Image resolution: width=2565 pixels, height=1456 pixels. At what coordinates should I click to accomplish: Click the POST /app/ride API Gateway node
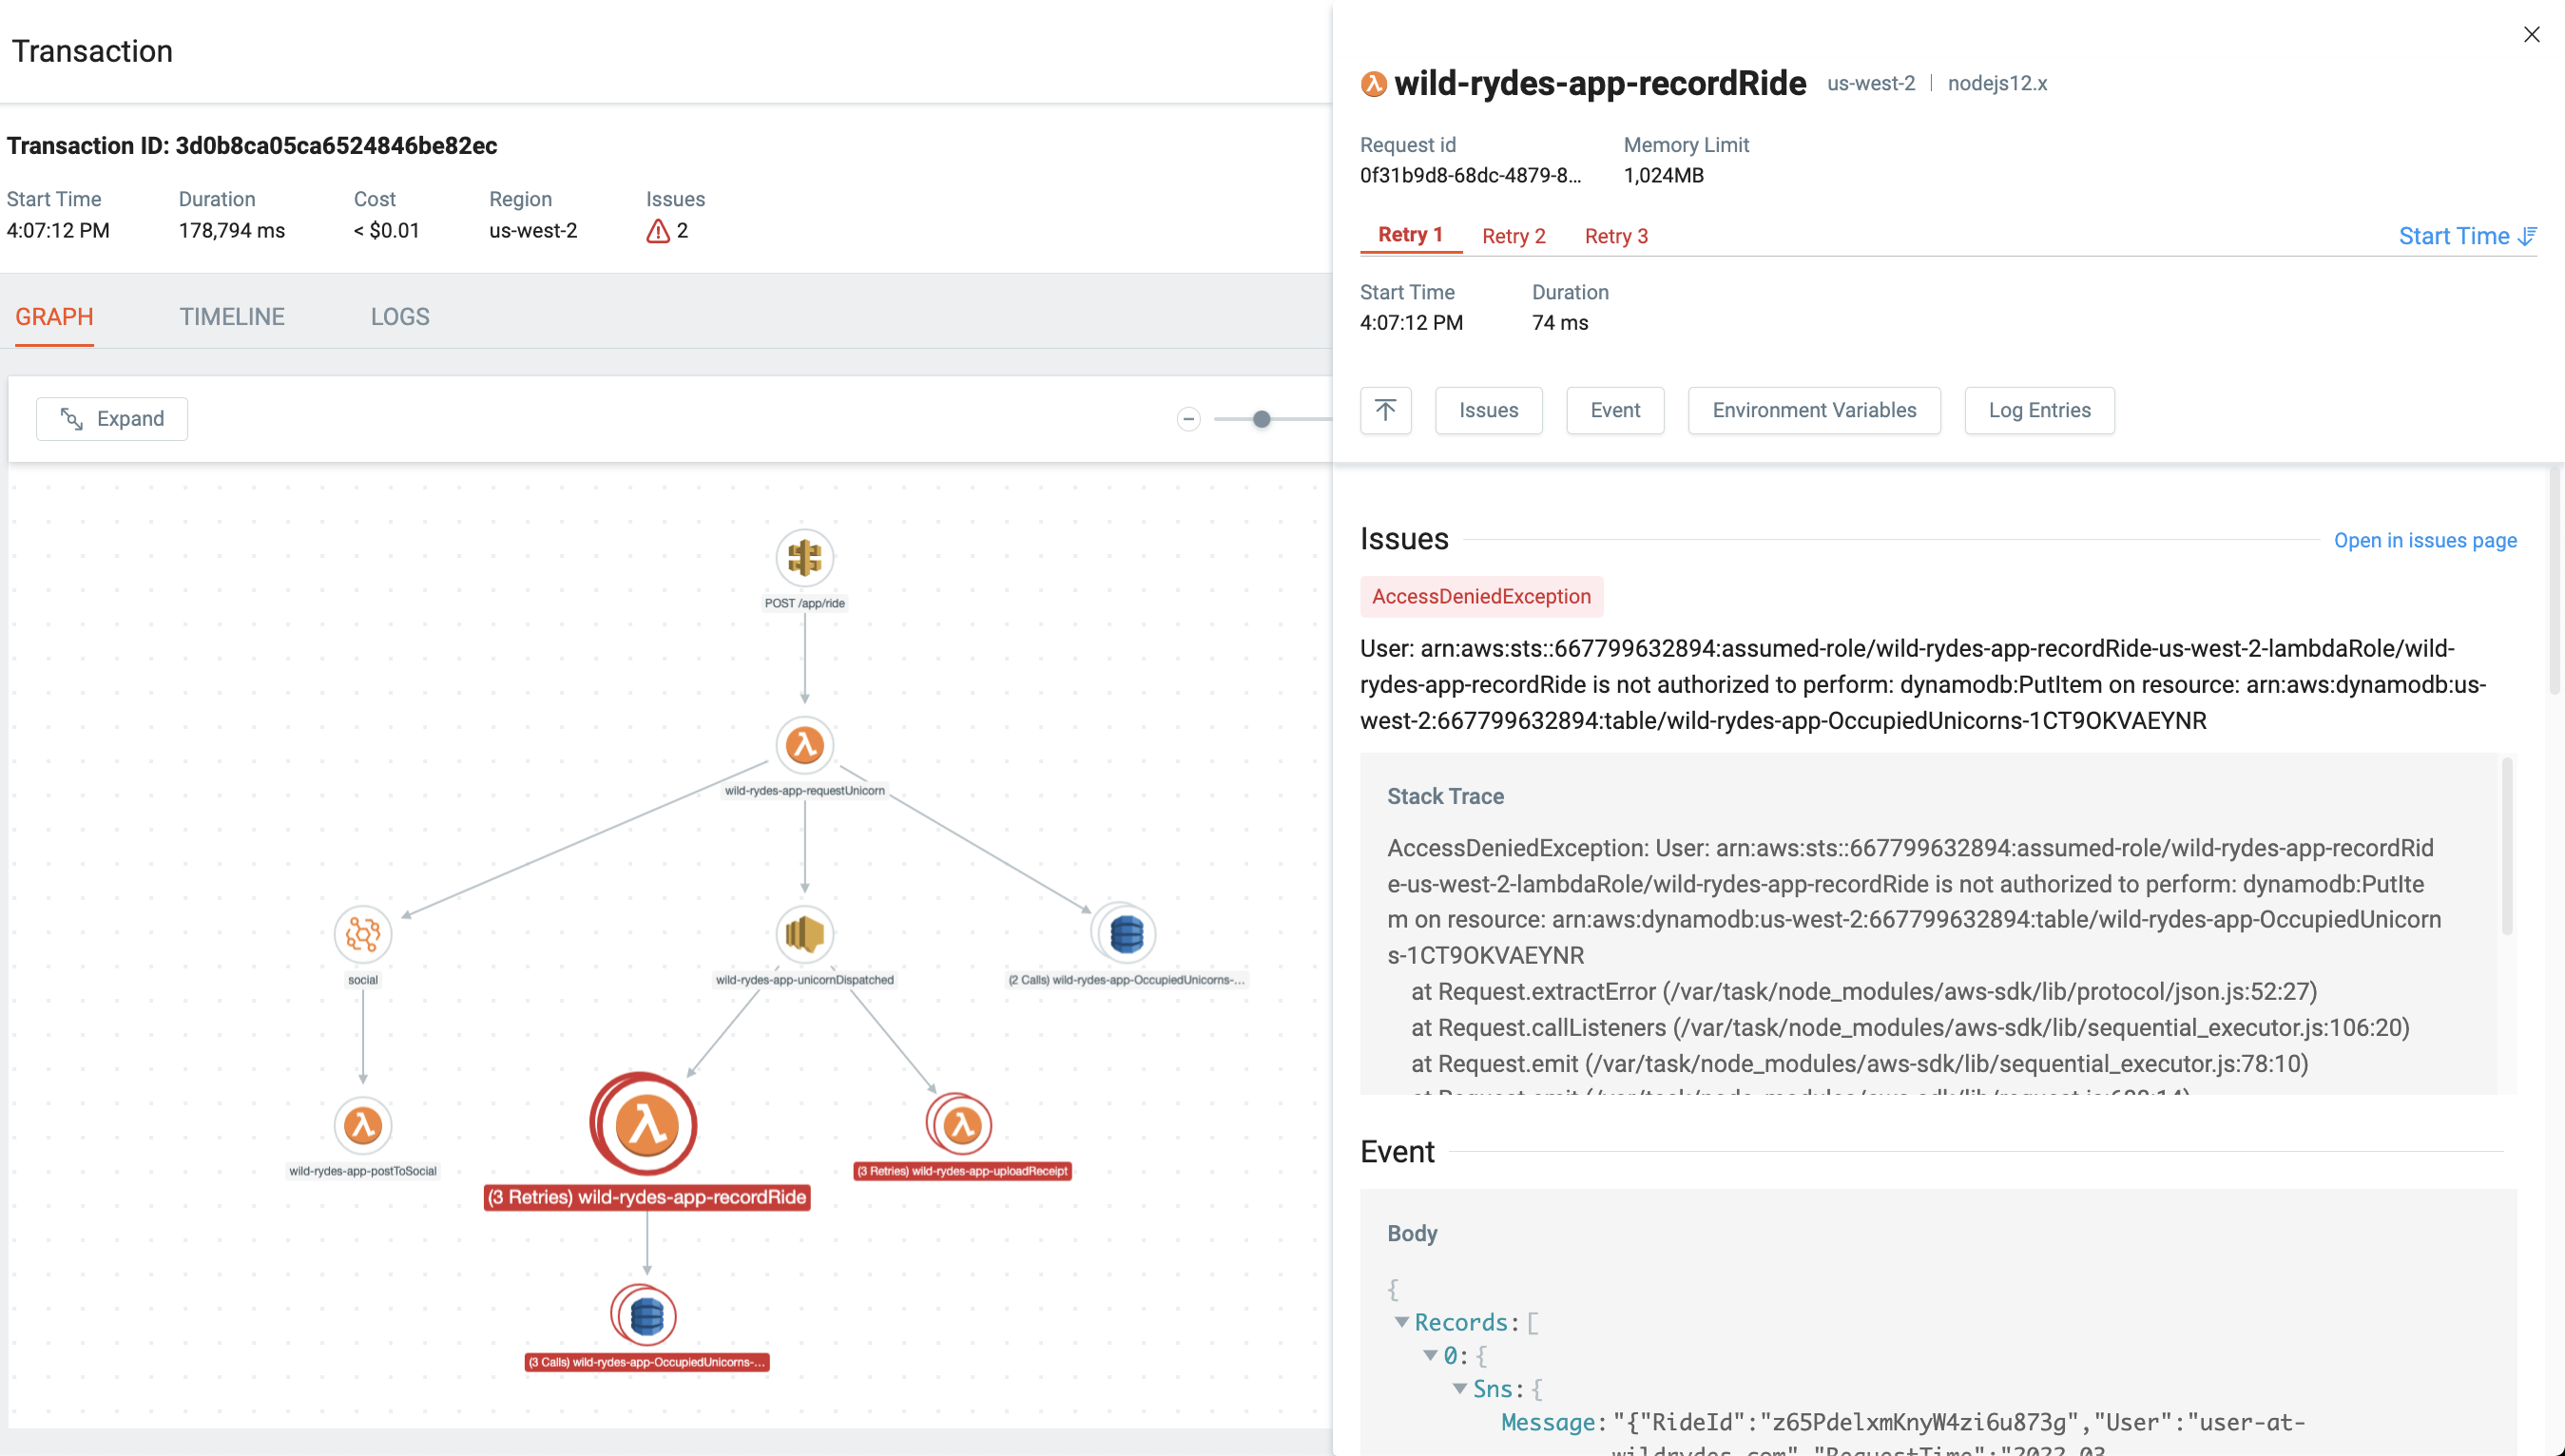point(804,557)
